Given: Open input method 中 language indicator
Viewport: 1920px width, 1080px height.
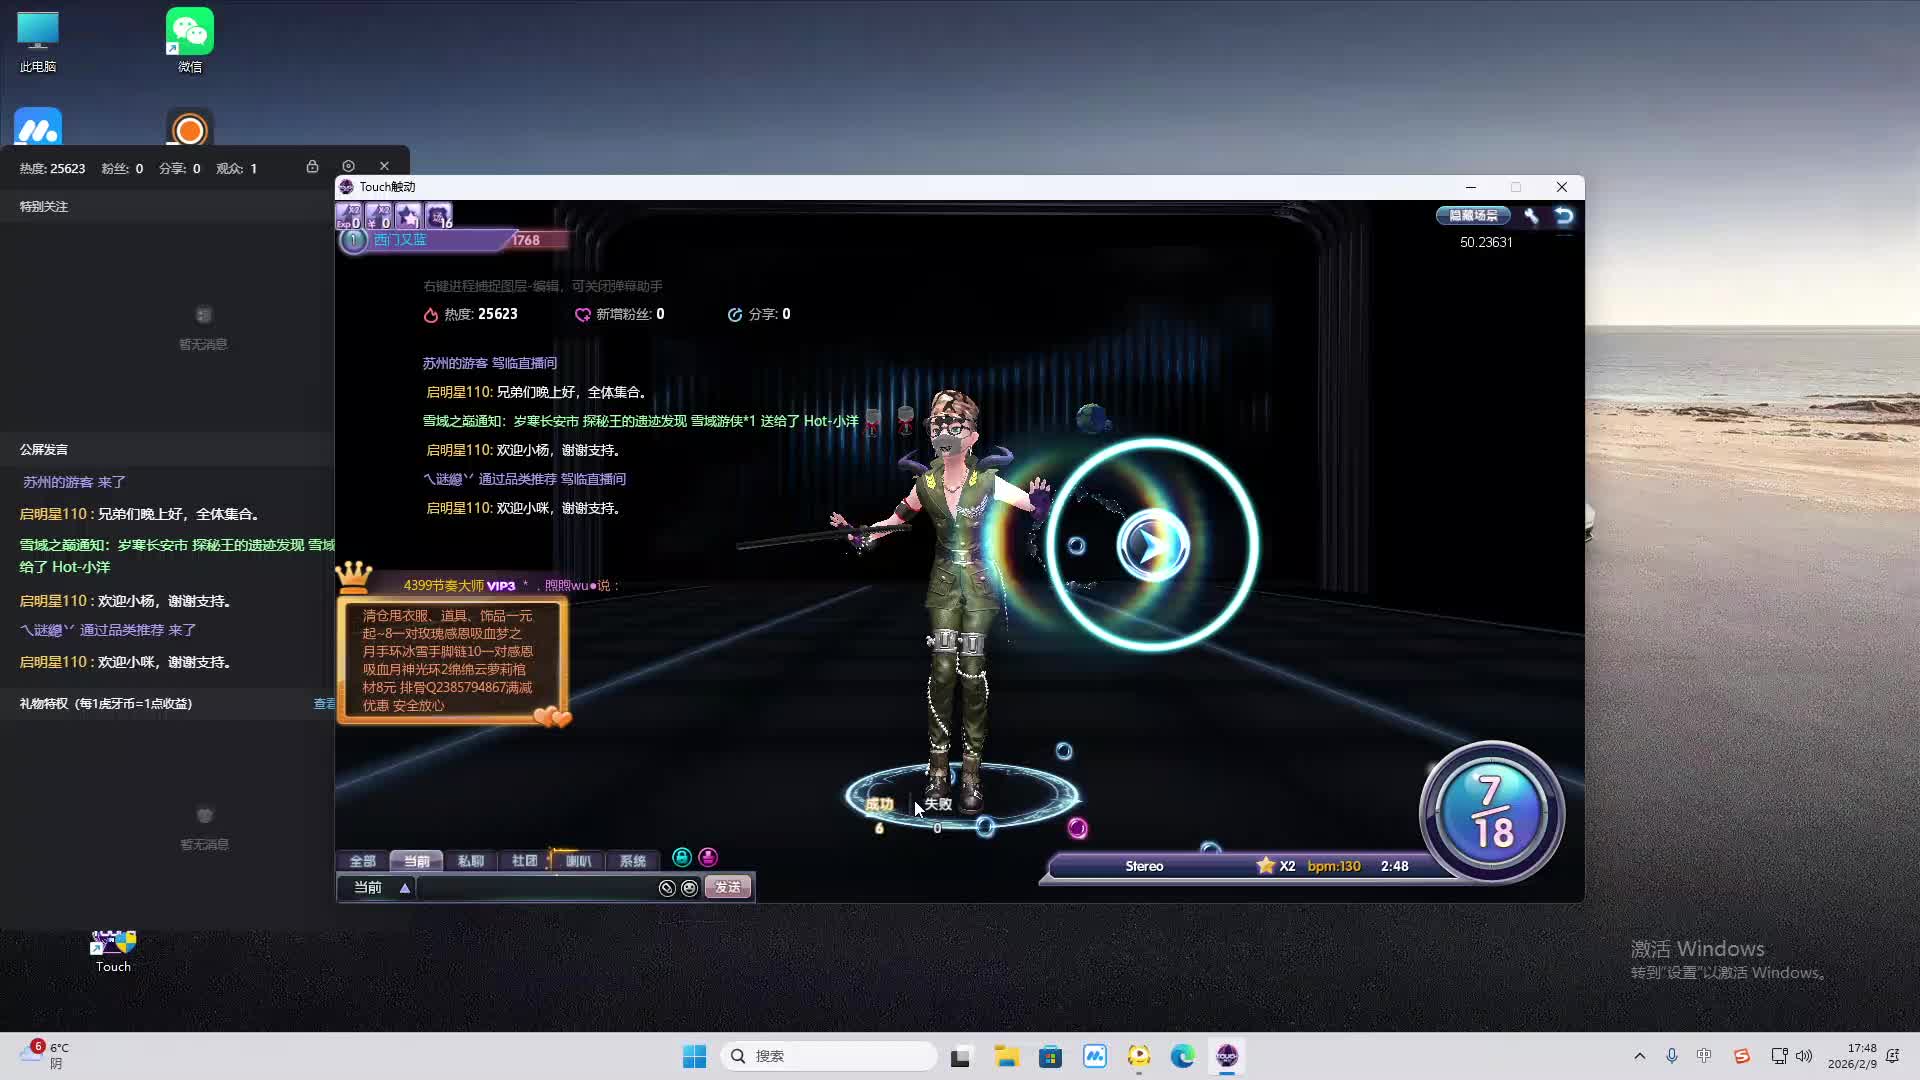Looking at the screenshot, I should pyautogui.click(x=1704, y=1056).
